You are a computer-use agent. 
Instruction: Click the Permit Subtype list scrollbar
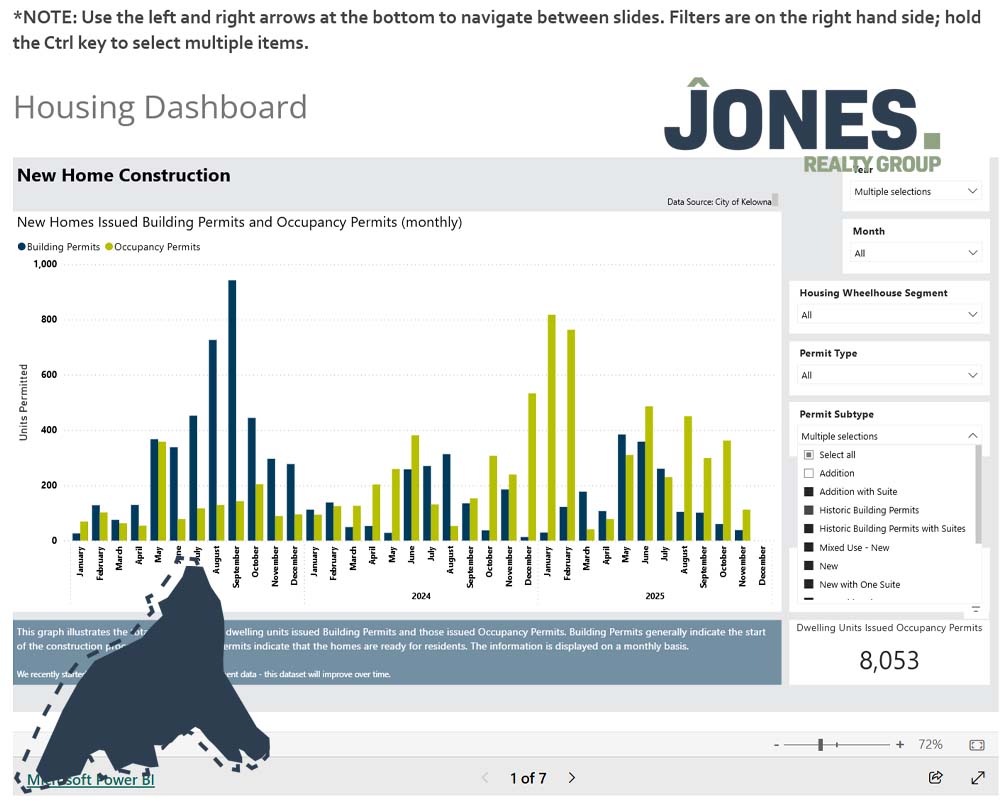[978, 495]
